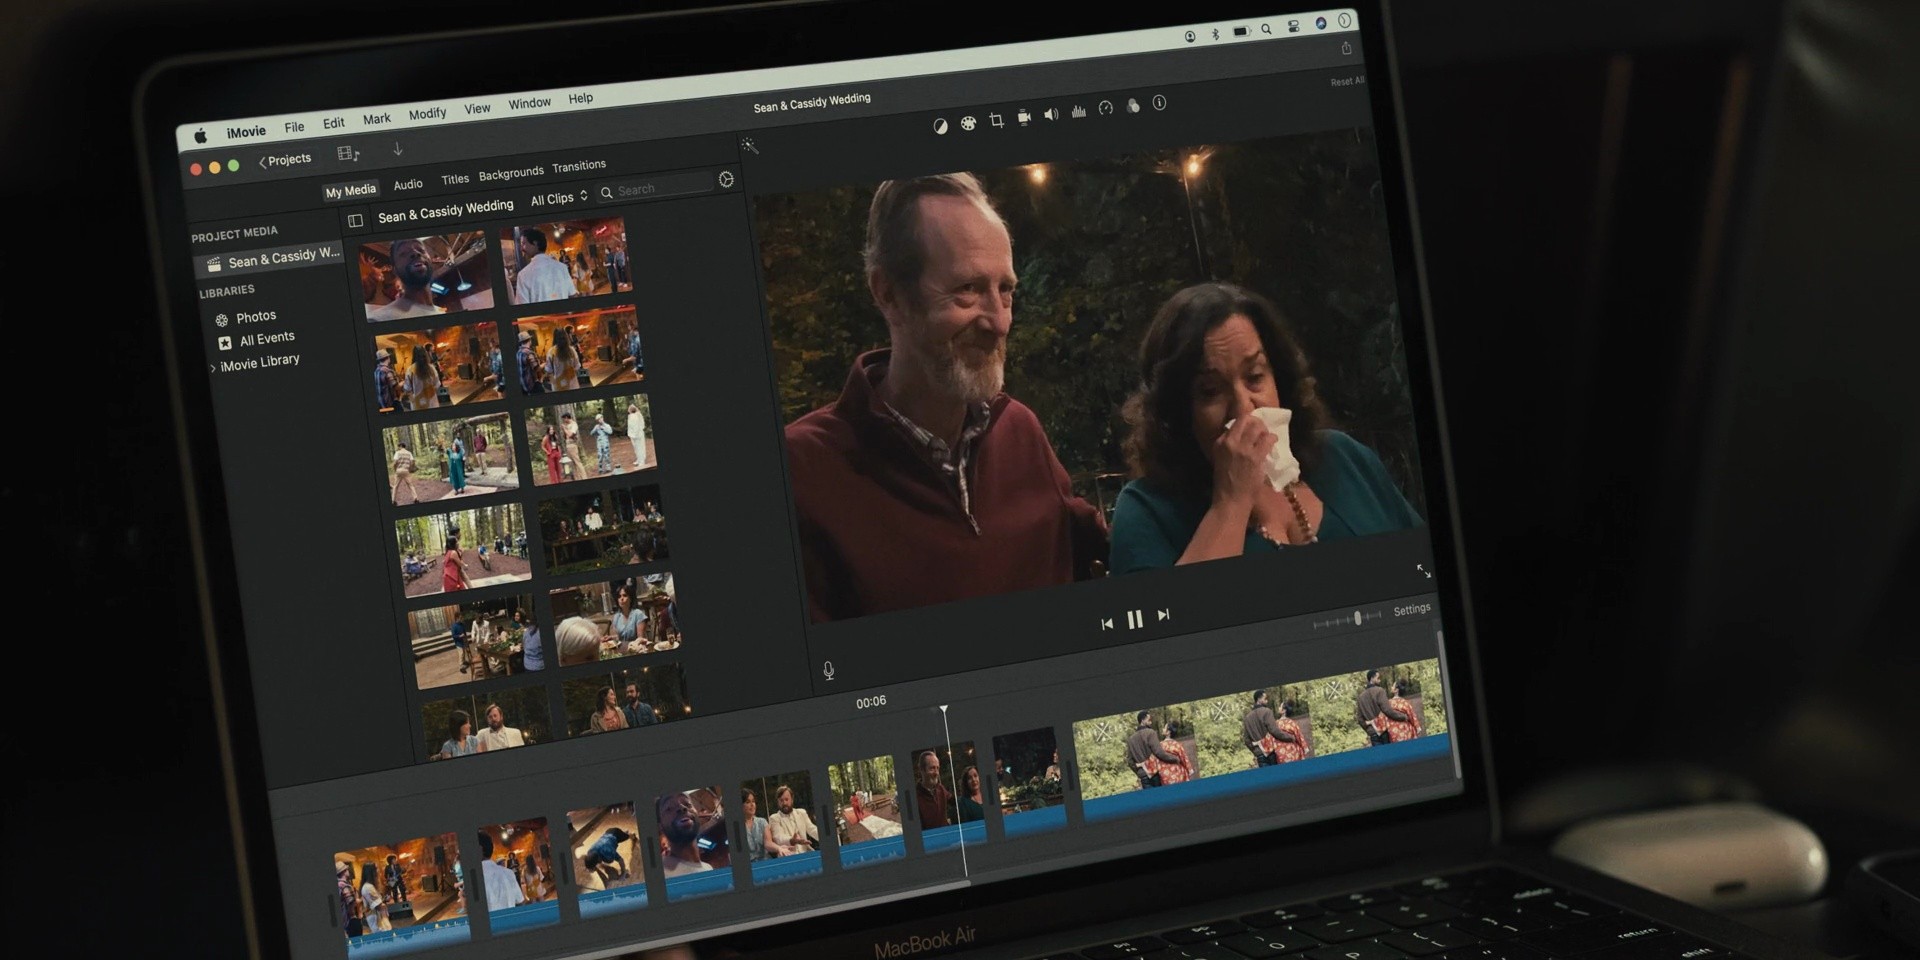Select the cropping tool
Screen dimensions: 1920x960
pyautogui.click(x=996, y=120)
